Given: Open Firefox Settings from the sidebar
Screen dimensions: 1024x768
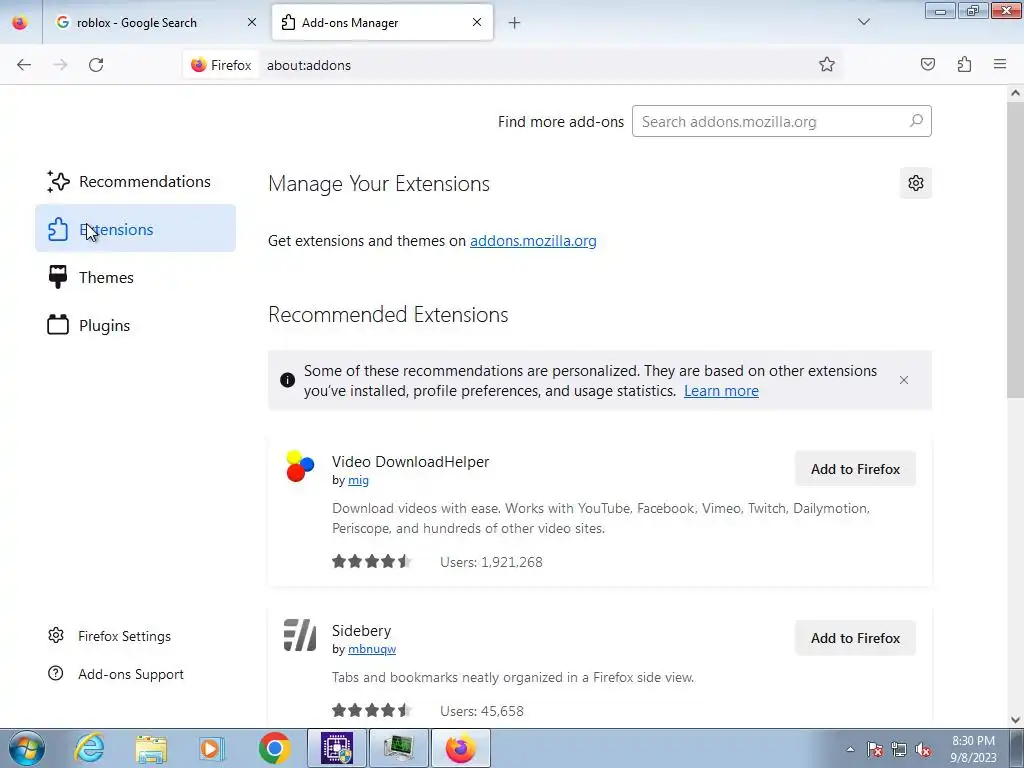Looking at the screenshot, I should click(x=110, y=636).
